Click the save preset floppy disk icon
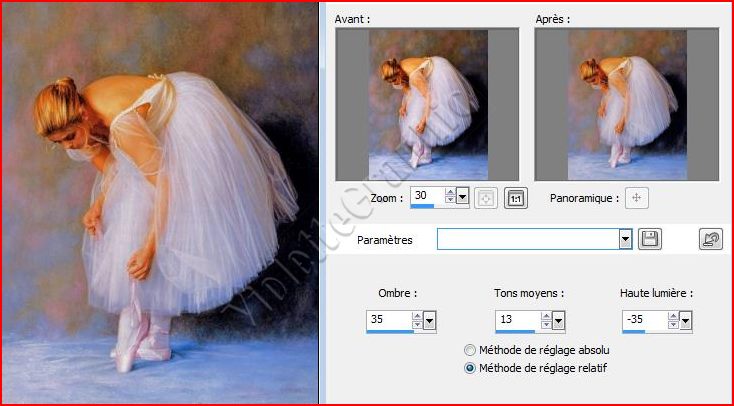734x406 pixels. coord(649,240)
